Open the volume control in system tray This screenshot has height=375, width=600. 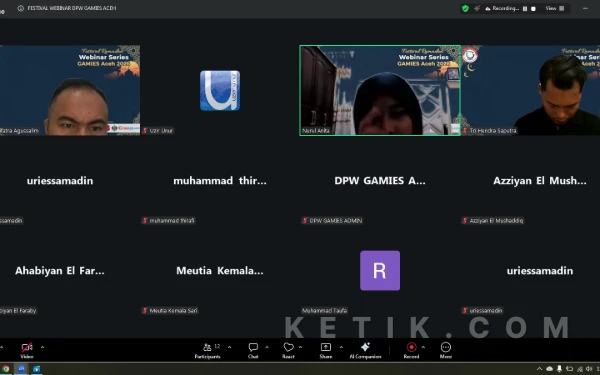point(589,369)
